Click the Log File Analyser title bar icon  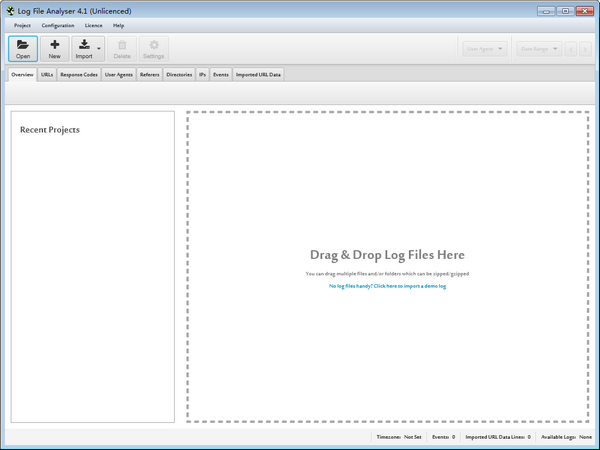tap(11, 11)
